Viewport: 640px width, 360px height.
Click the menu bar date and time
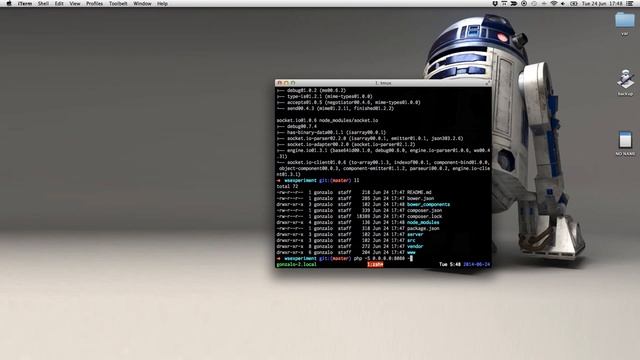point(602,4)
